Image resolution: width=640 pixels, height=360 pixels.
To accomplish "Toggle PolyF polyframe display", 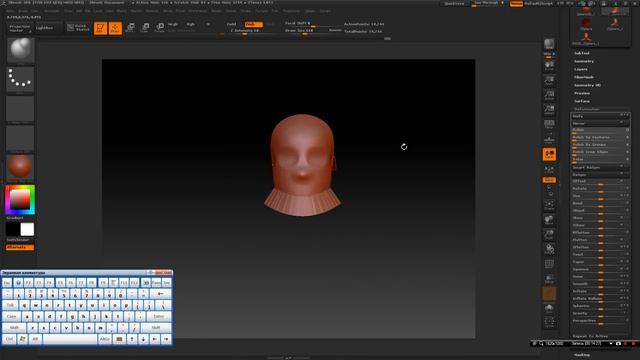I will (x=549, y=264).
